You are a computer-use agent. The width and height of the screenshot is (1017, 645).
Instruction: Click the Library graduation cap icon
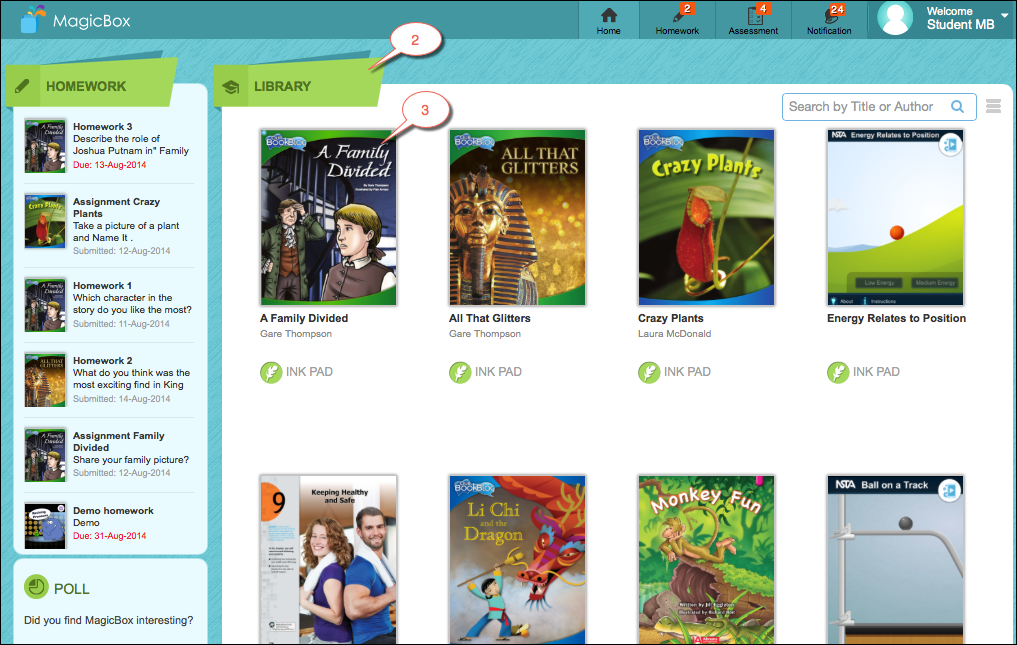(230, 86)
